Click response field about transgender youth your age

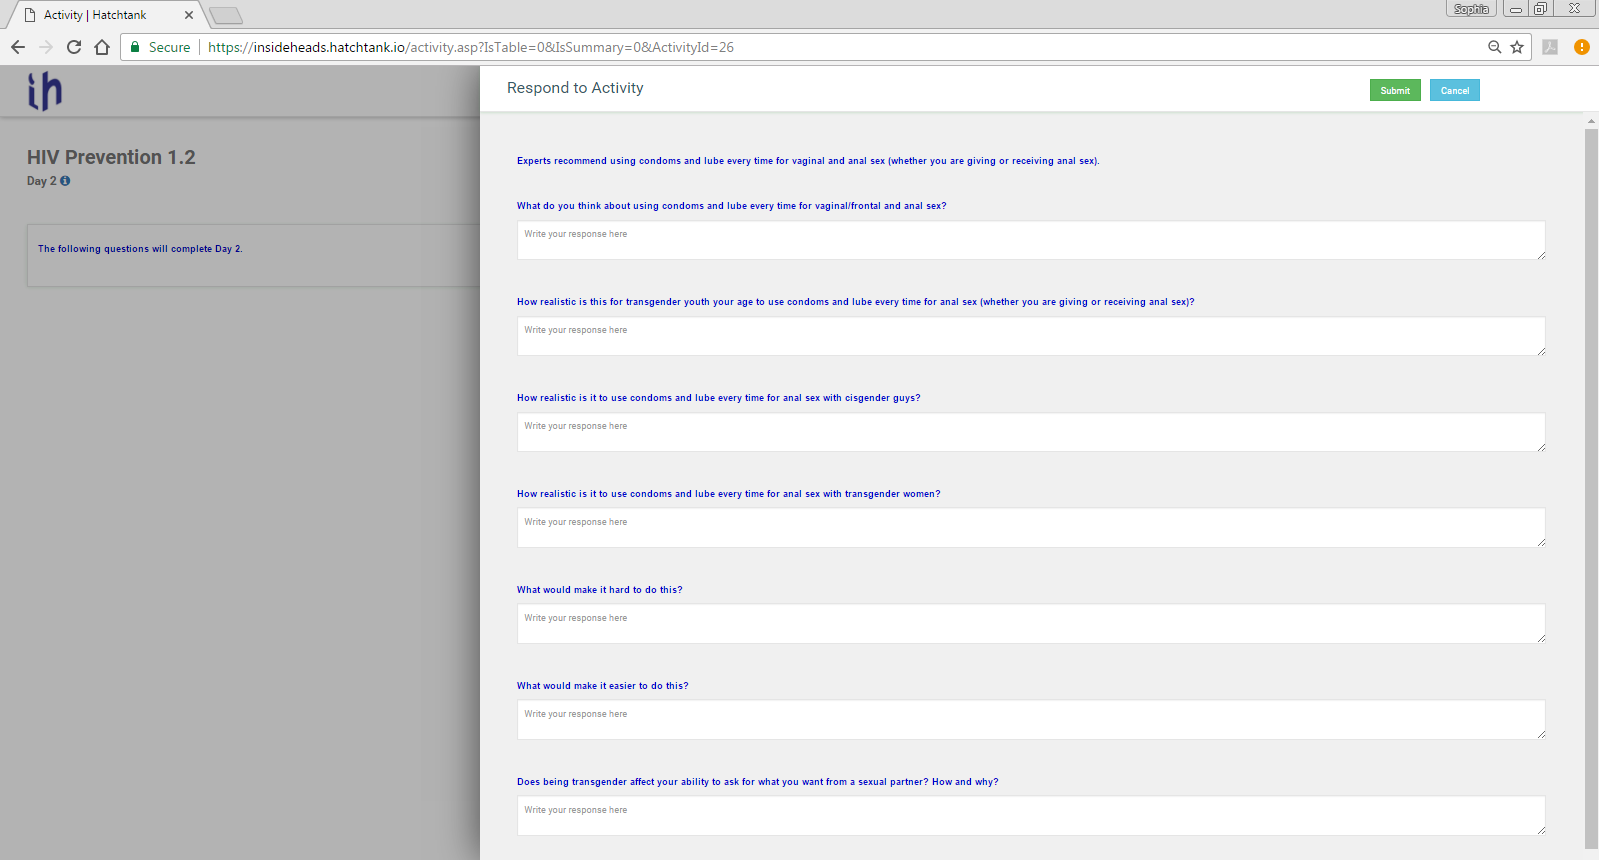(x=1031, y=336)
